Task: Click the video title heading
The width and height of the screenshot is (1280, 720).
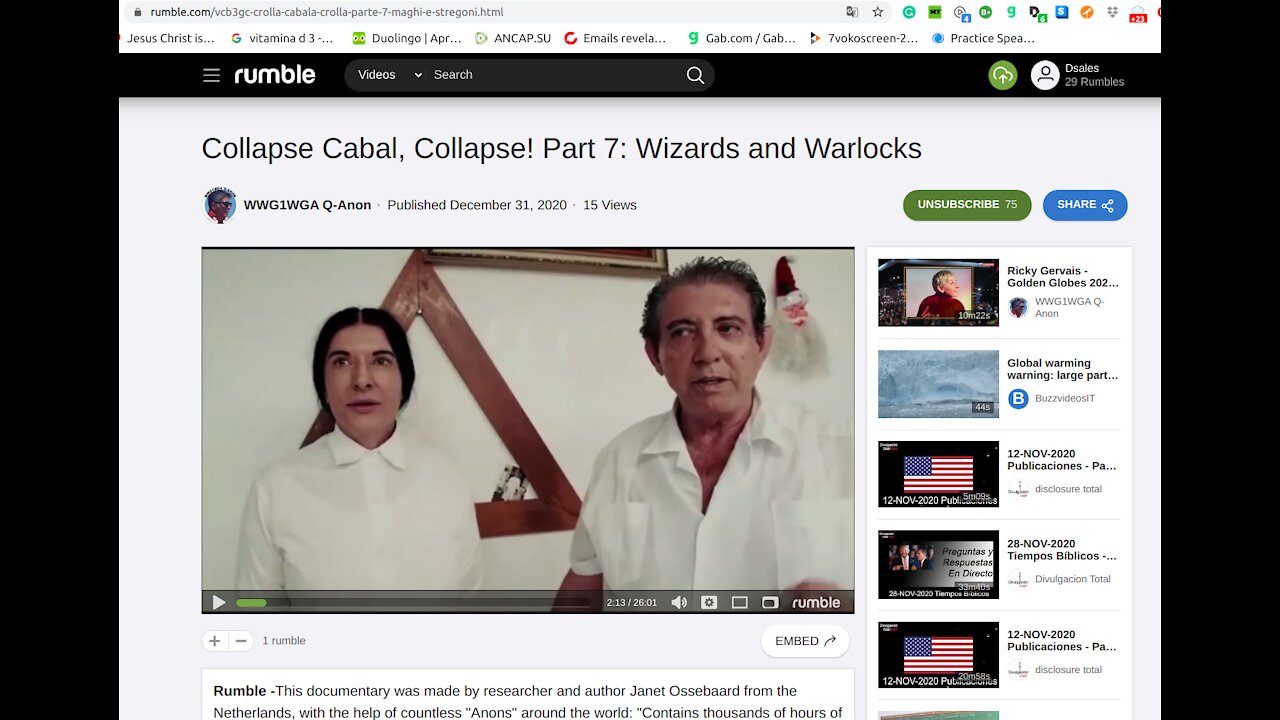Action: (562, 148)
